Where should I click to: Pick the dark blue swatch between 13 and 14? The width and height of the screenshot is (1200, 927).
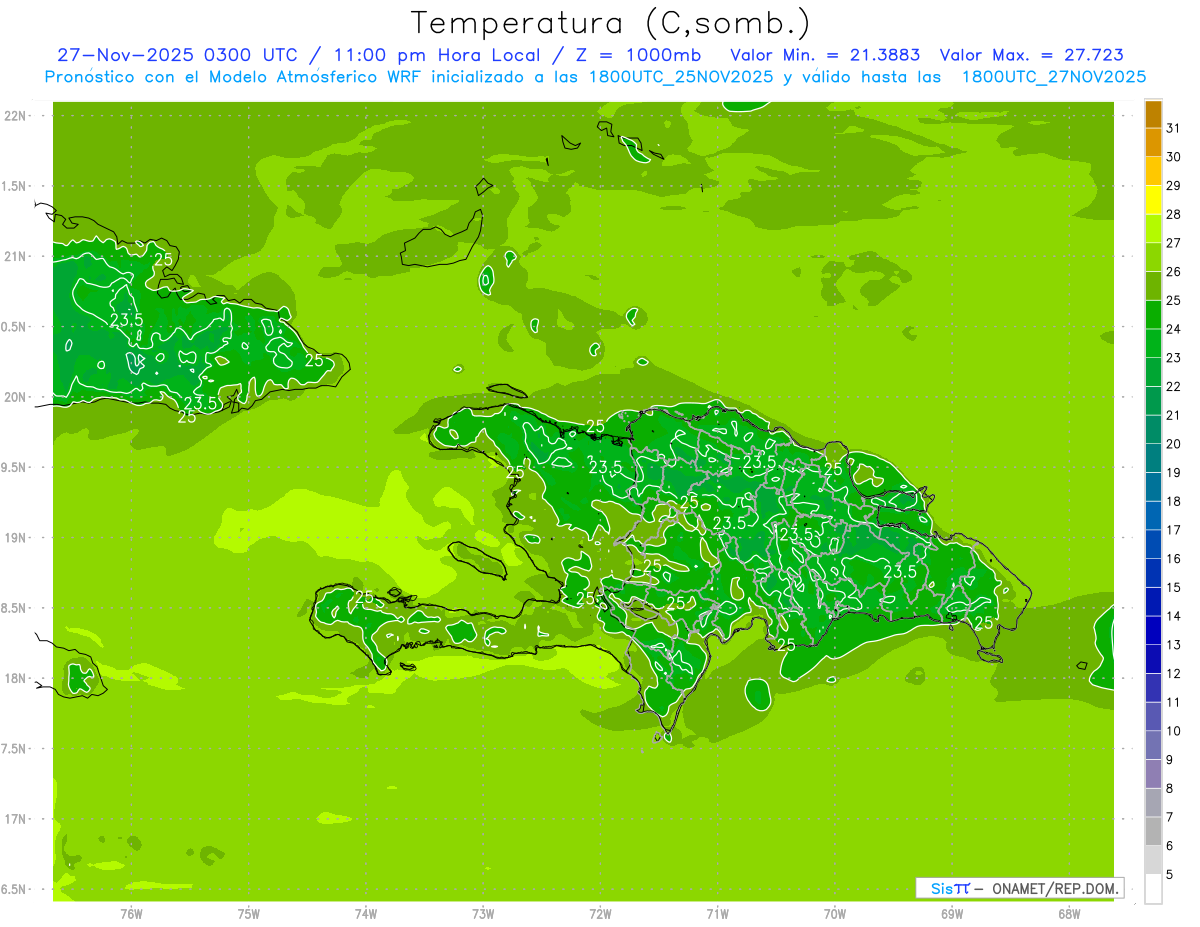(1153, 630)
